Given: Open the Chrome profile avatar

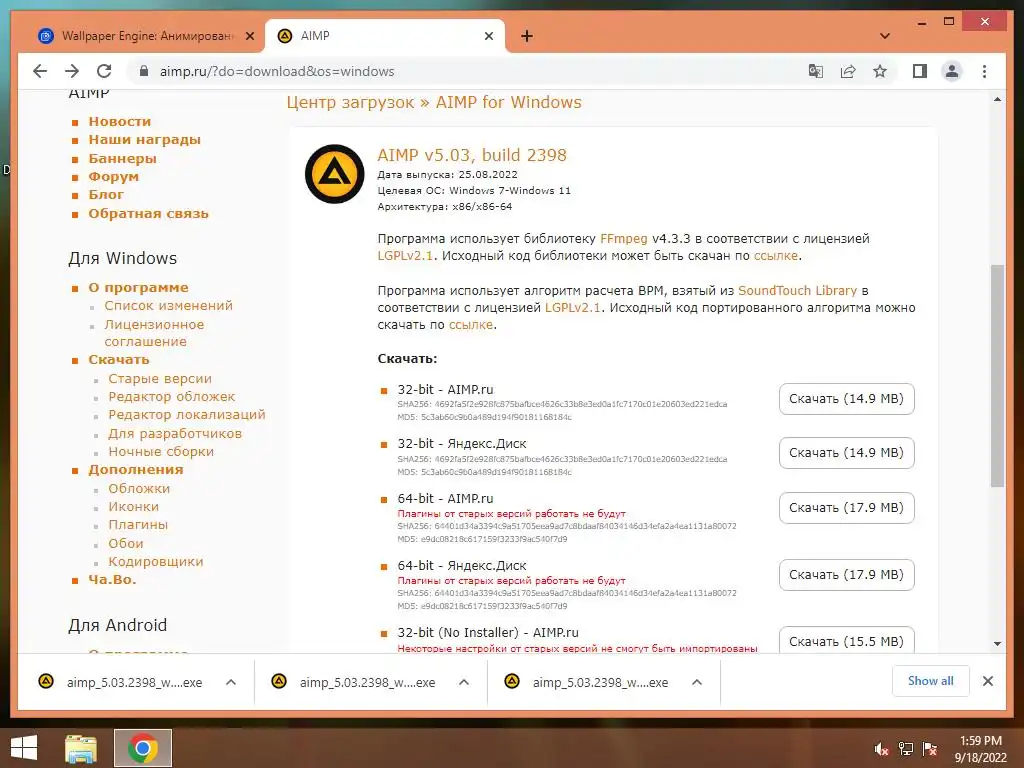Looking at the screenshot, I should (x=952, y=71).
